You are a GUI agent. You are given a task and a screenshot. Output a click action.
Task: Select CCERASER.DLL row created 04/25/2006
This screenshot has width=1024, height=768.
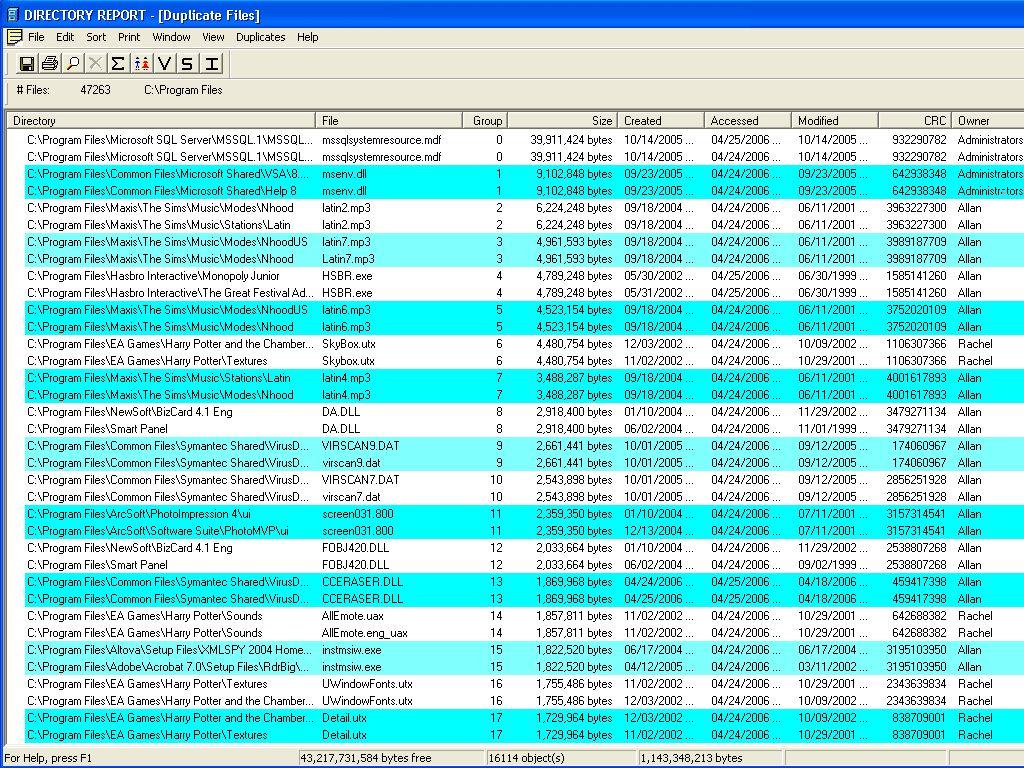point(524,598)
